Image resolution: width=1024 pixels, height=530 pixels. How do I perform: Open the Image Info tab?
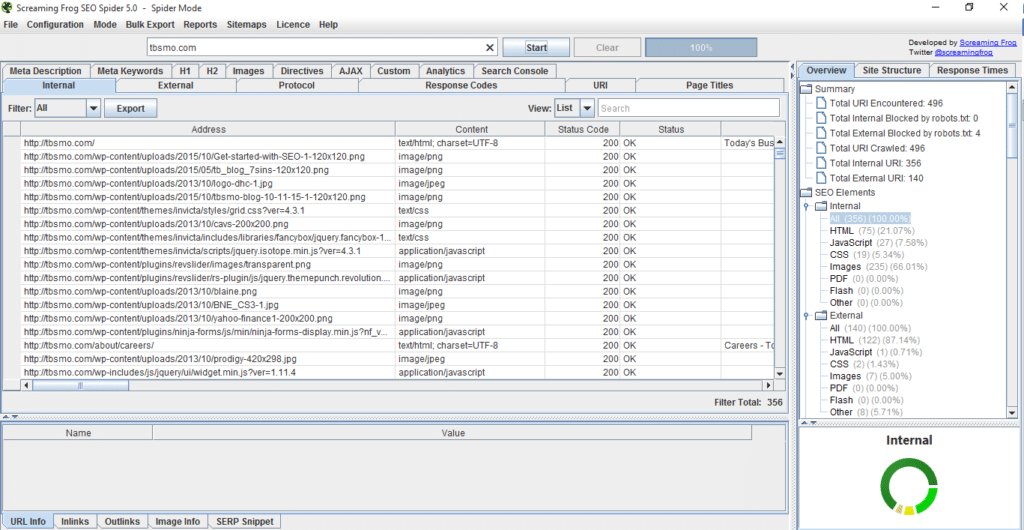[178, 522]
